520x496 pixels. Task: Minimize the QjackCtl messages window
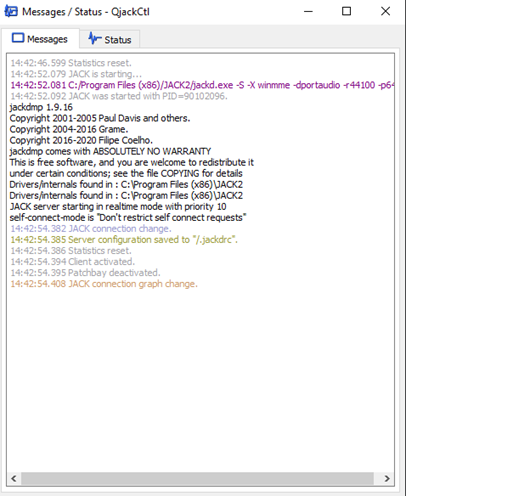(x=308, y=11)
